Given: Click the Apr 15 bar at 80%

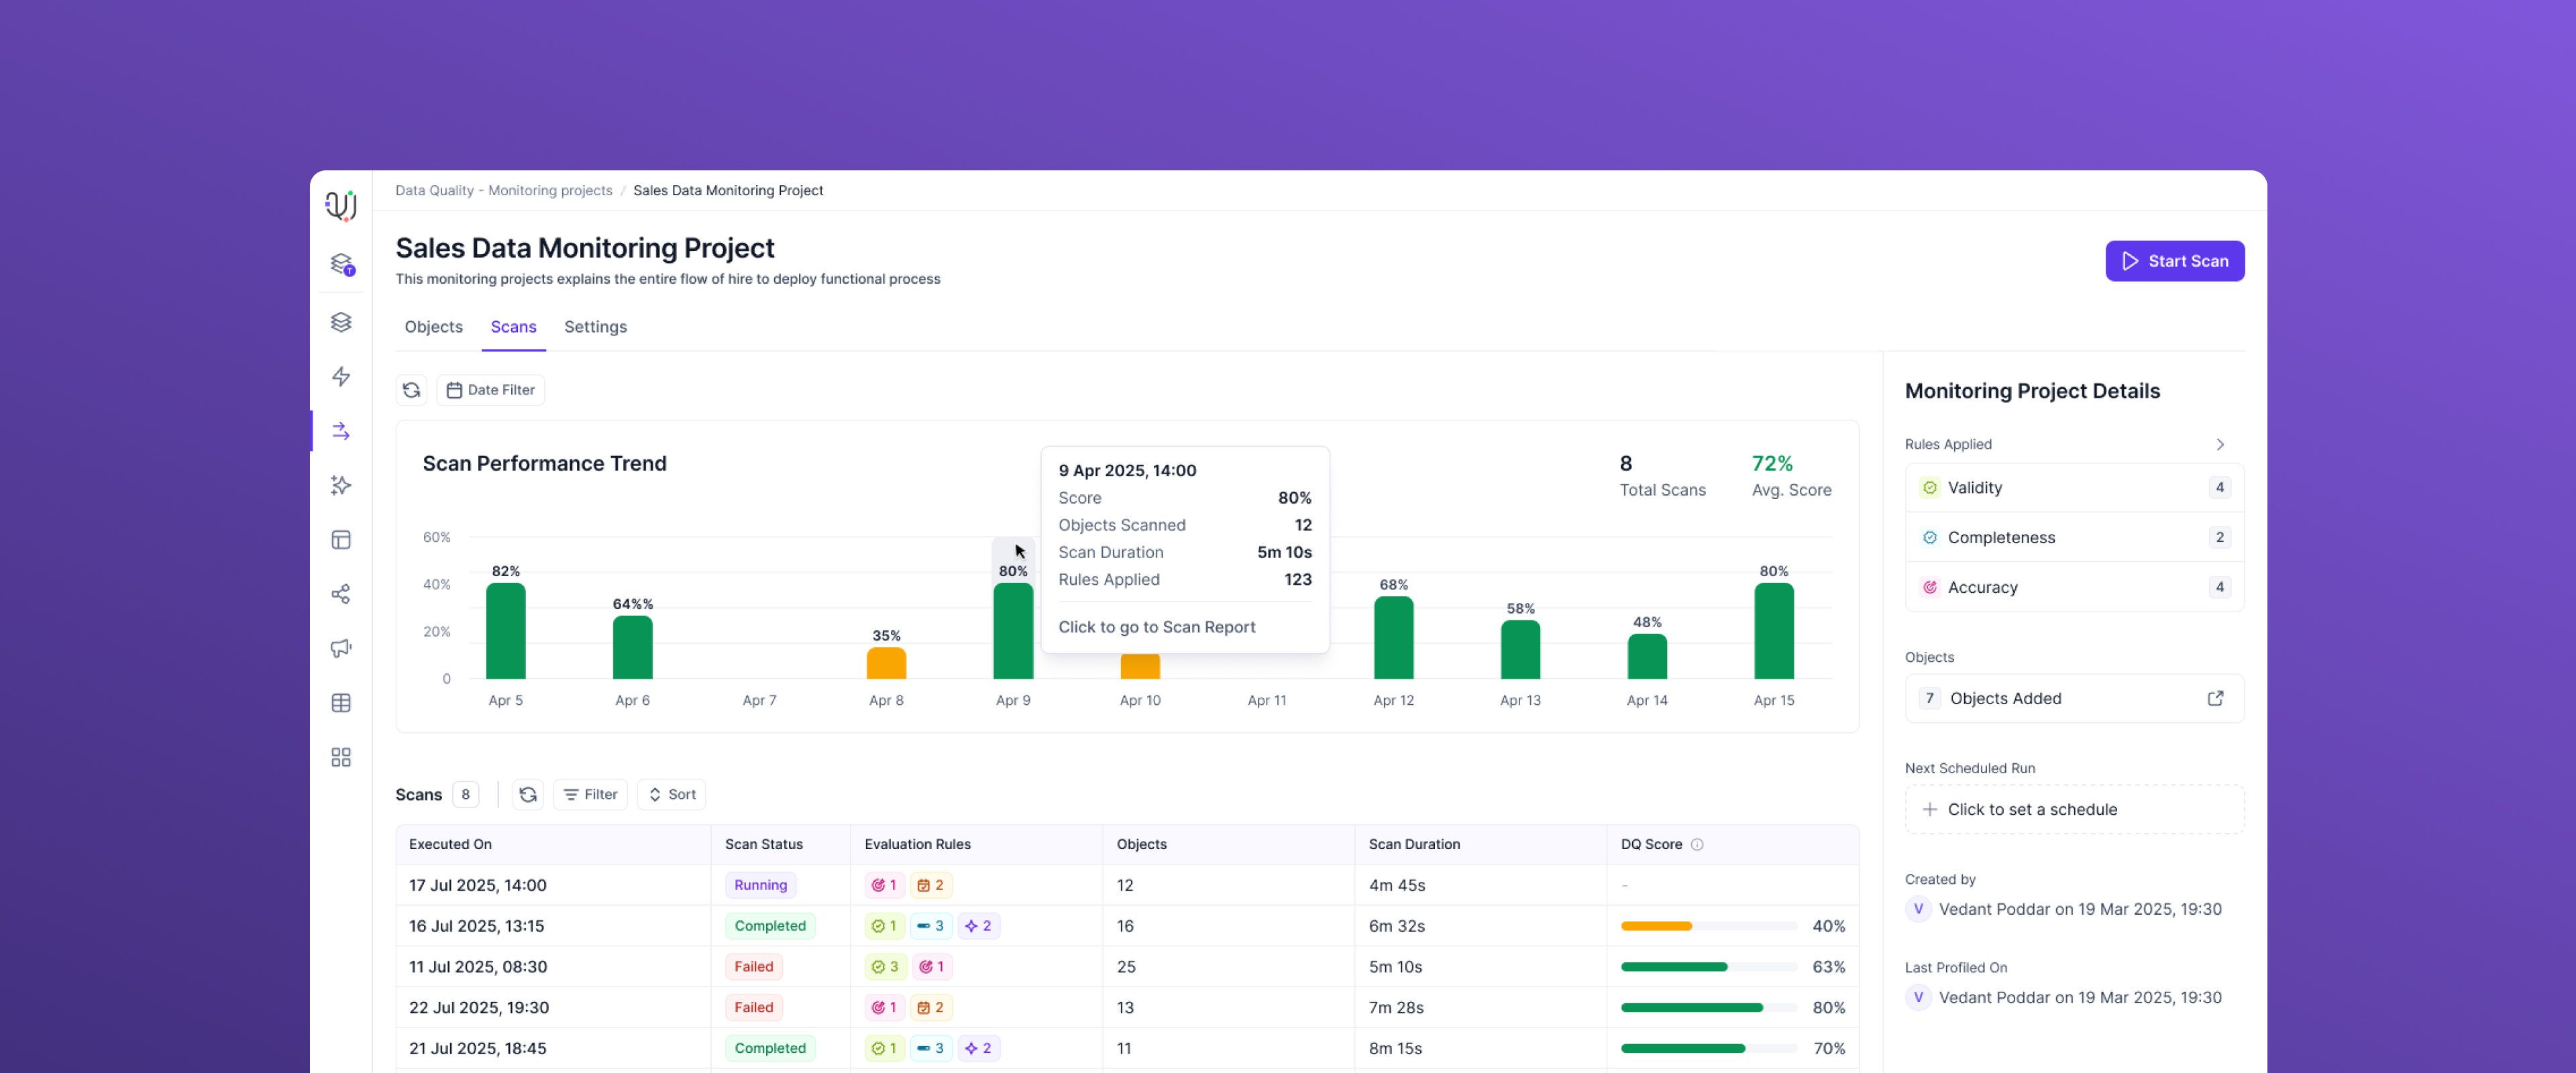Looking at the screenshot, I should [1773, 632].
